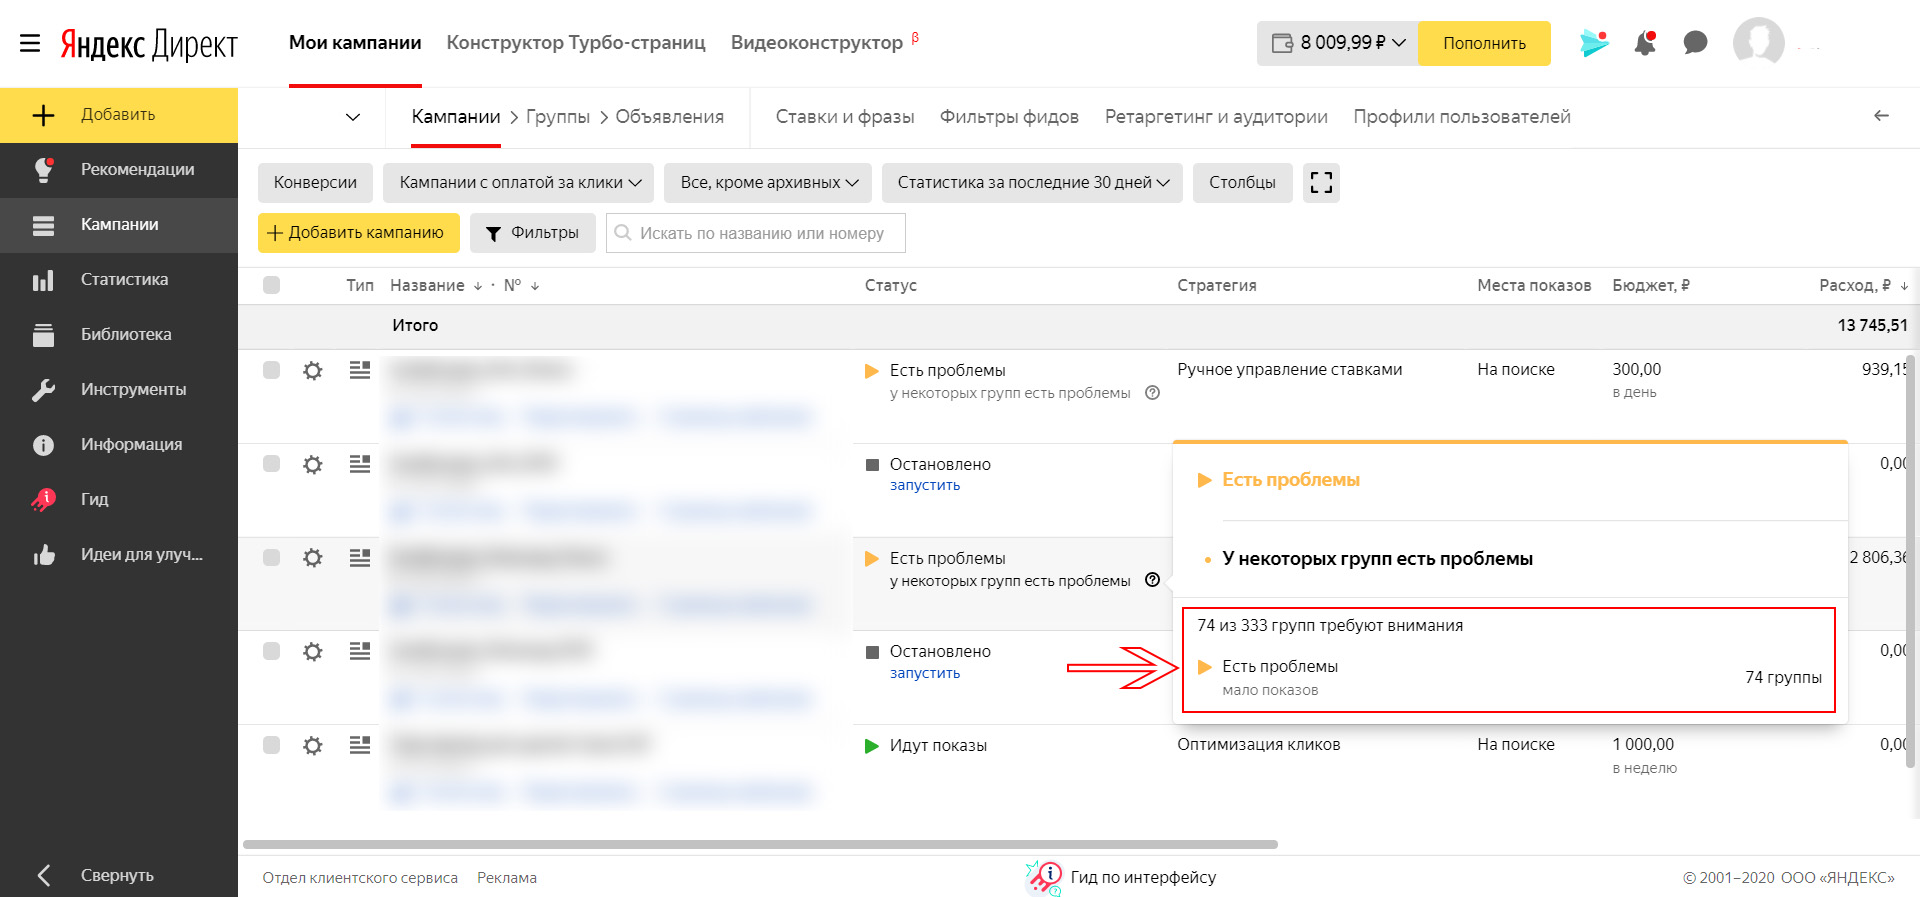Click Добавить кампанию button
1920x897 pixels.
pyautogui.click(x=358, y=233)
